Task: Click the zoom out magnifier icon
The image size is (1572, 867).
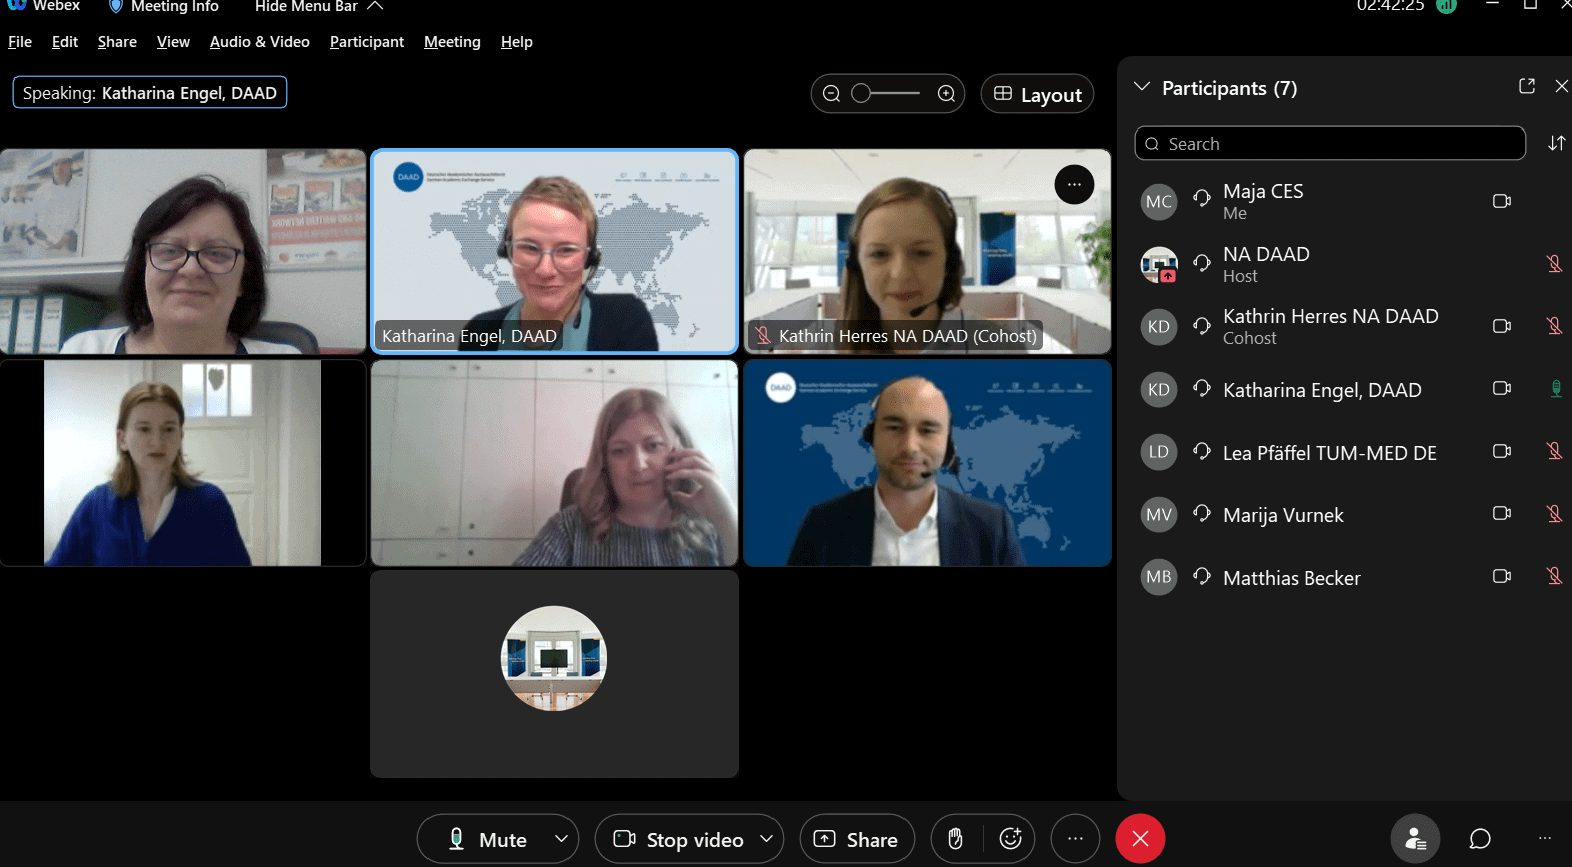Action: (831, 94)
